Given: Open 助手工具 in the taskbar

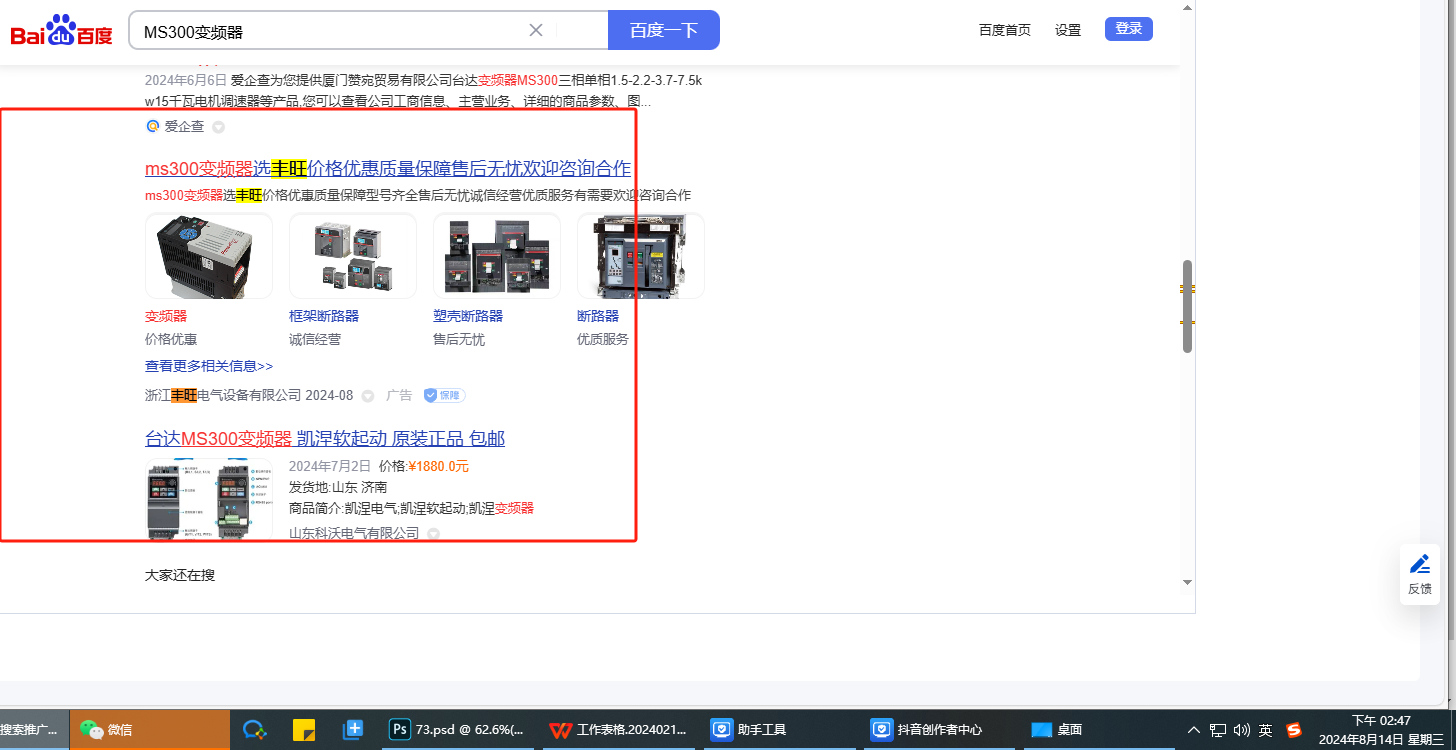Looking at the screenshot, I should click(x=780, y=730).
